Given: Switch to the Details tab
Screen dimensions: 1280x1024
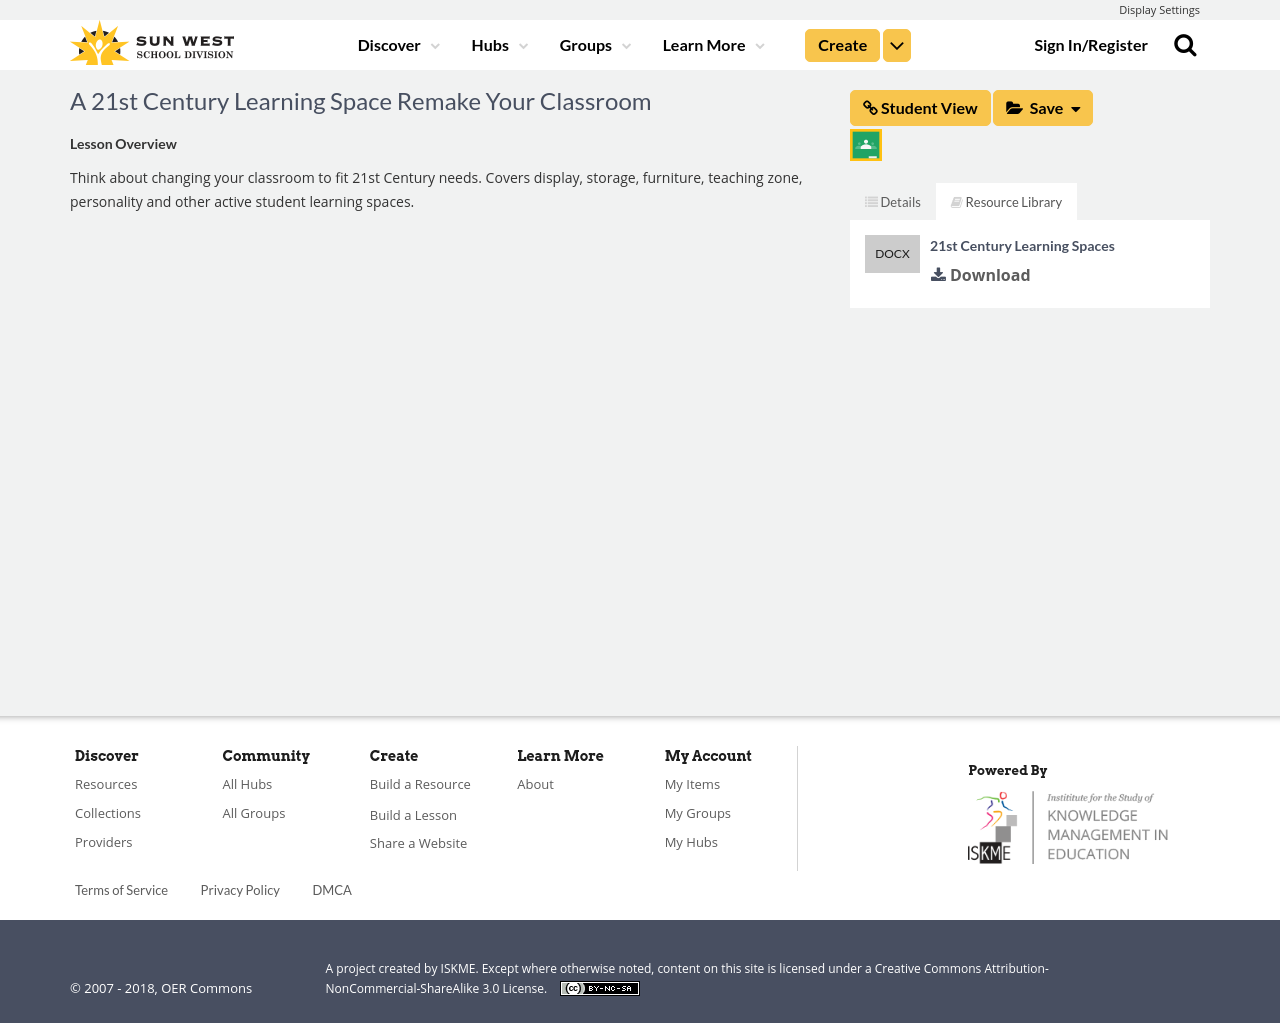Looking at the screenshot, I should [x=893, y=202].
